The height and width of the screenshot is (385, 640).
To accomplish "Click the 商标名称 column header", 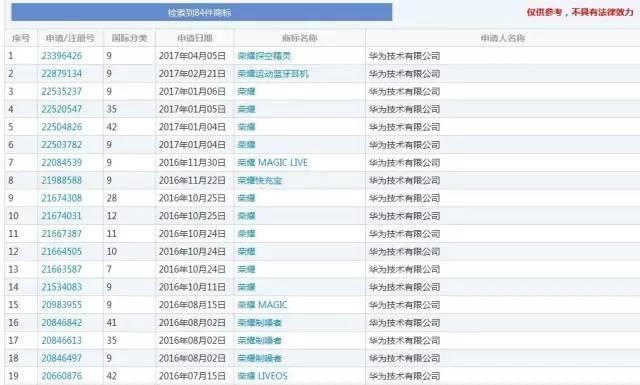I will click(x=300, y=38).
